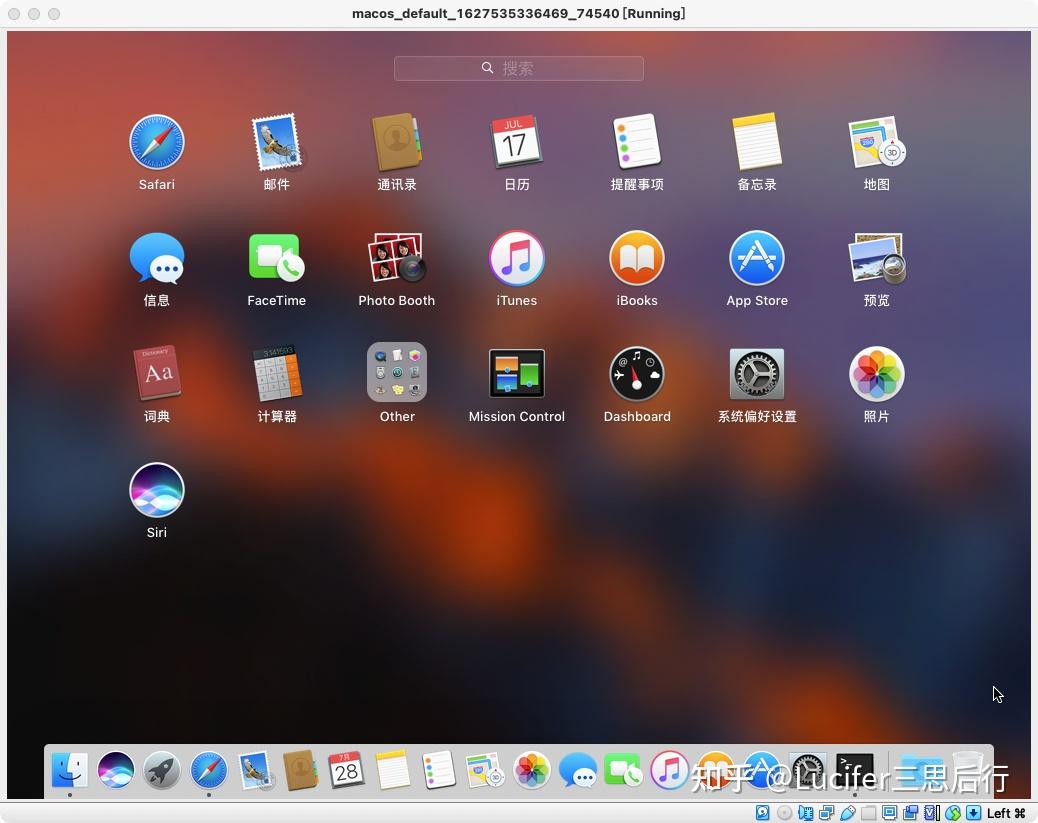Open 系统偏好设置 (System Preferences)
Image resolution: width=1038 pixels, height=823 pixels.
[x=757, y=373]
